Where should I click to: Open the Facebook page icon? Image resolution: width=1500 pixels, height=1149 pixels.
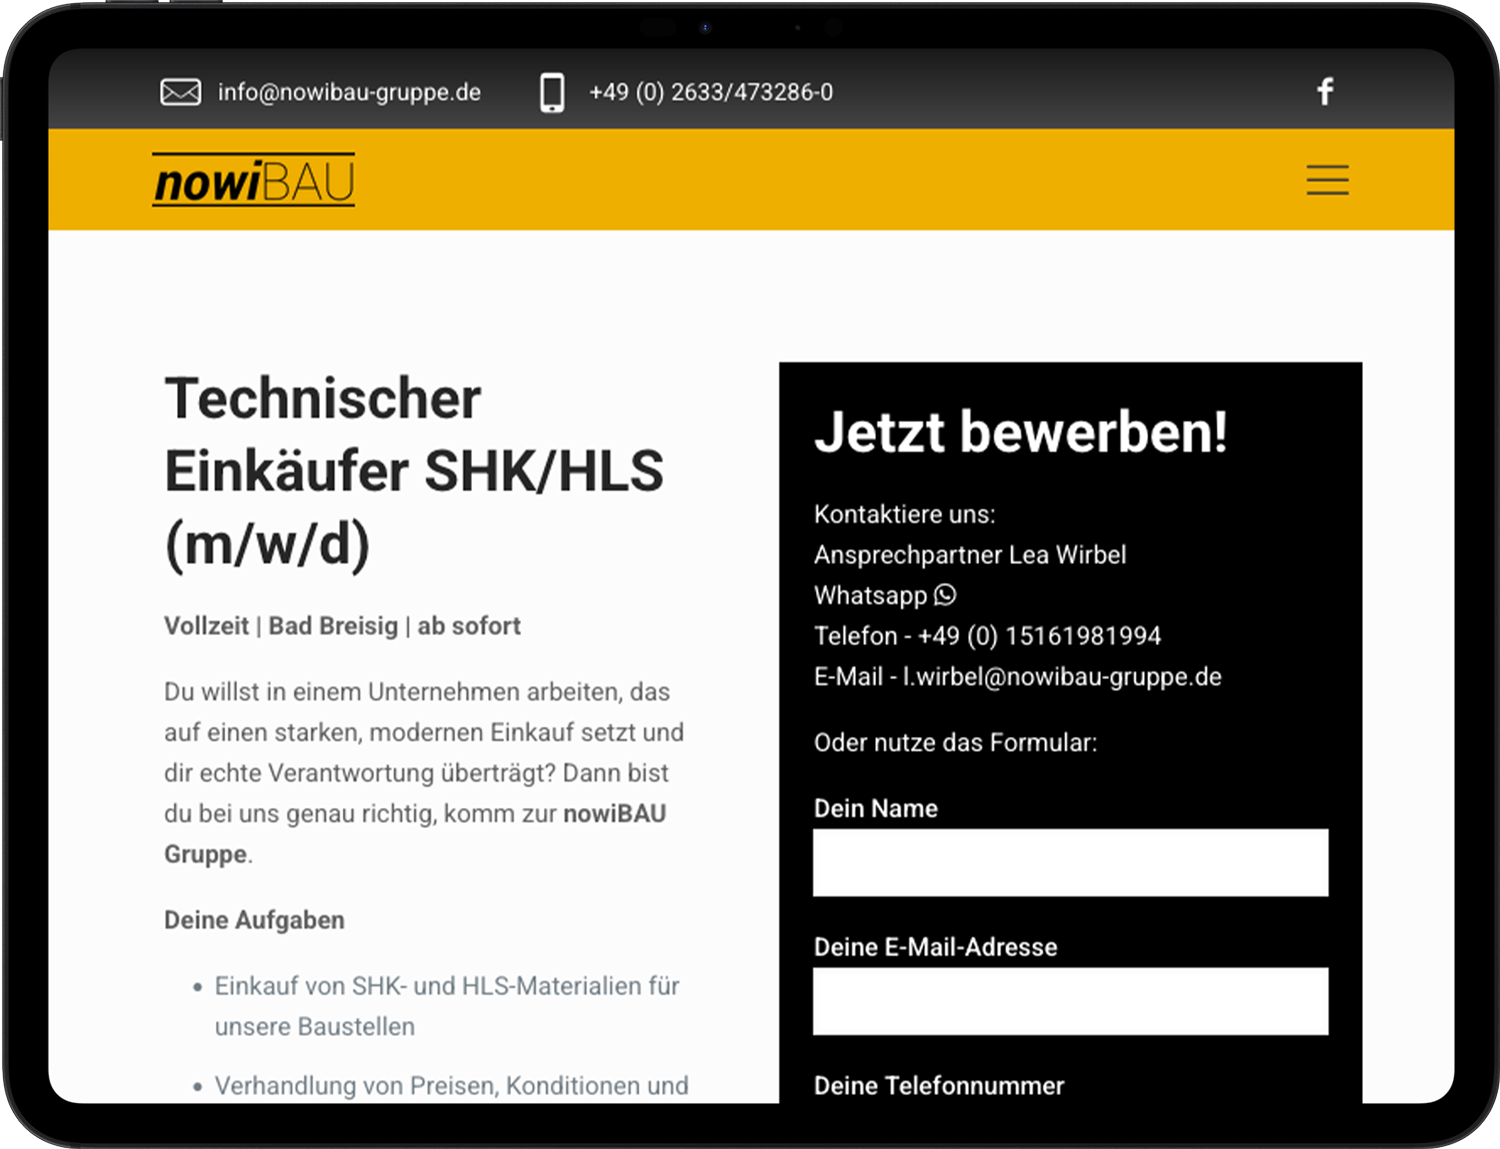[x=1325, y=92]
